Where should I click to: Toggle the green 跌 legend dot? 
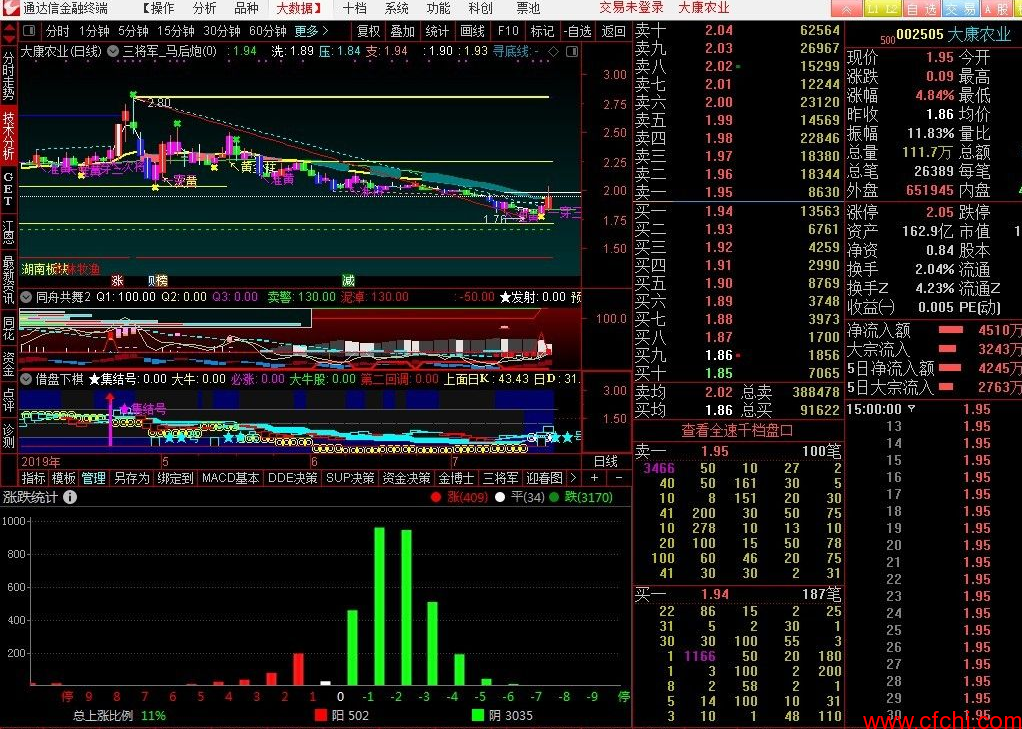554,497
